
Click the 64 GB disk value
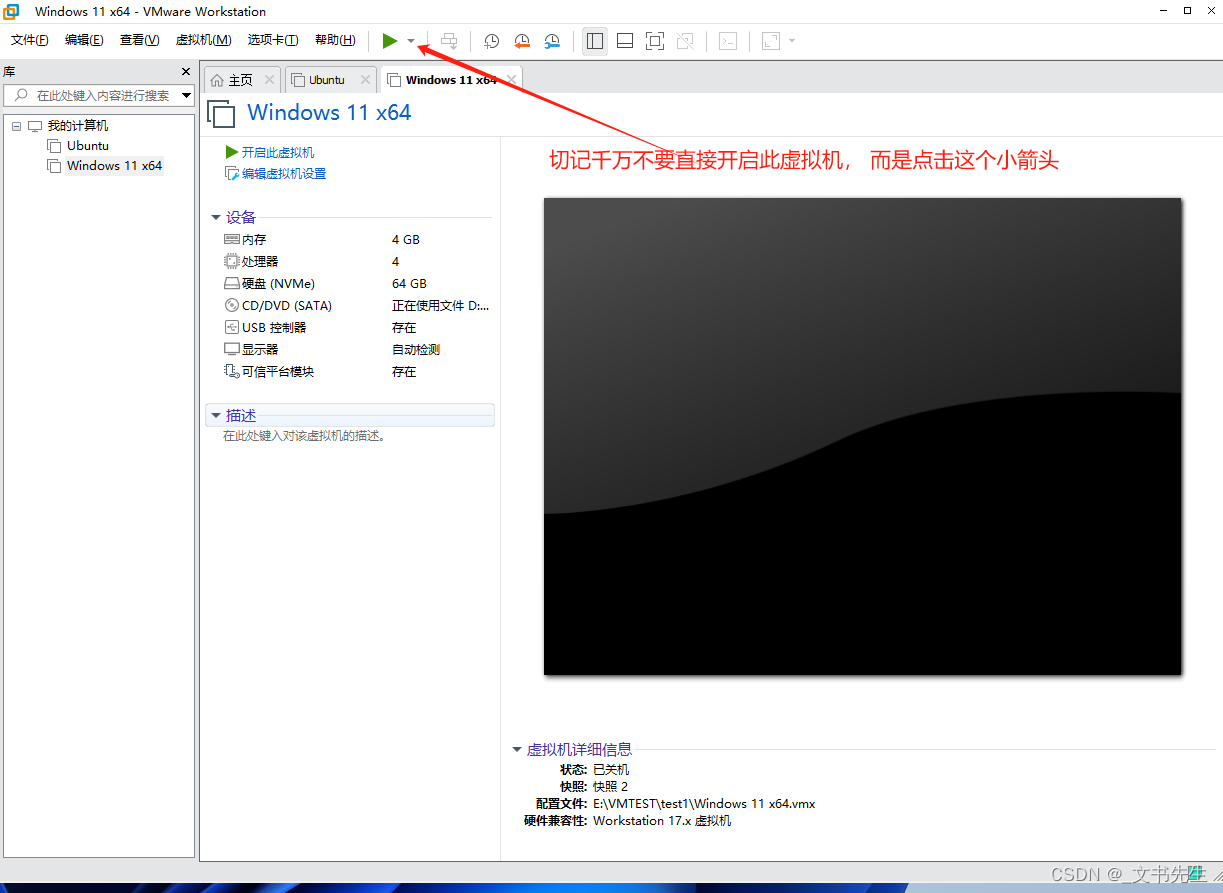(x=409, y=284)
